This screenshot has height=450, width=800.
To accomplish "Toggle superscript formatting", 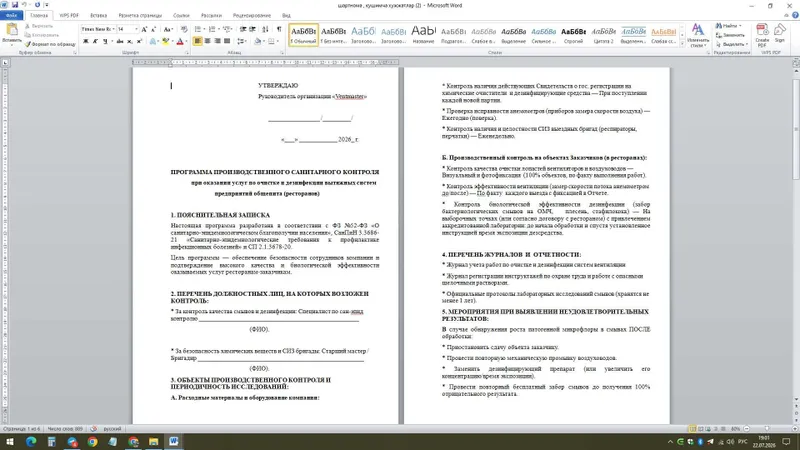I will (x=139, y=41).
